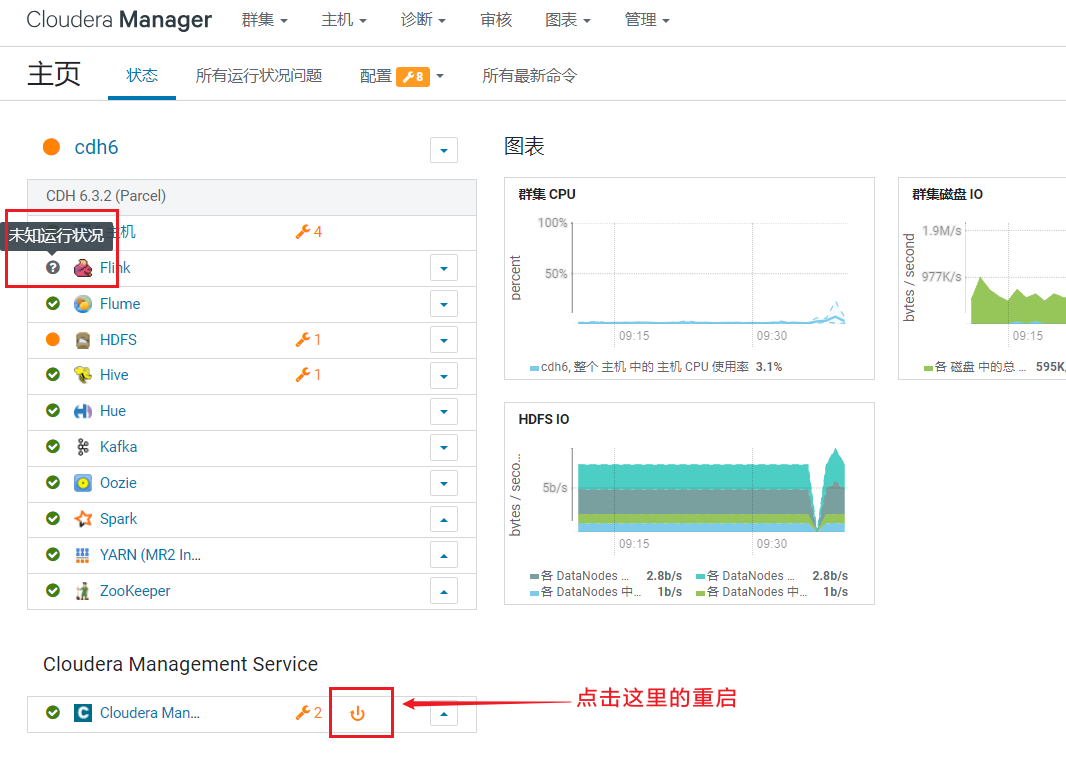Open the Hive service actions dropdown
This screenshot has height=774, width=1066.
[444, 375]
